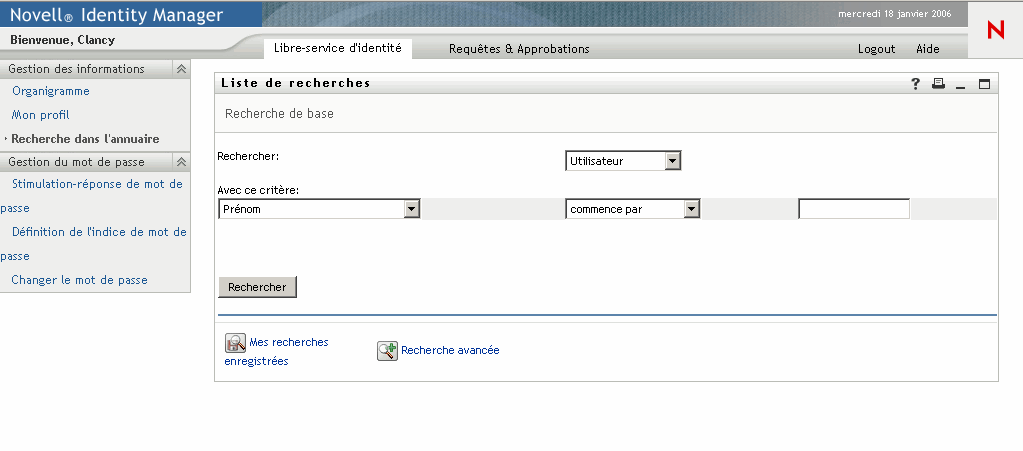This screenshot has width=1023, height=451.
Task: Open Stimulation-réponse de mot de passe
Action: [93, 196]
